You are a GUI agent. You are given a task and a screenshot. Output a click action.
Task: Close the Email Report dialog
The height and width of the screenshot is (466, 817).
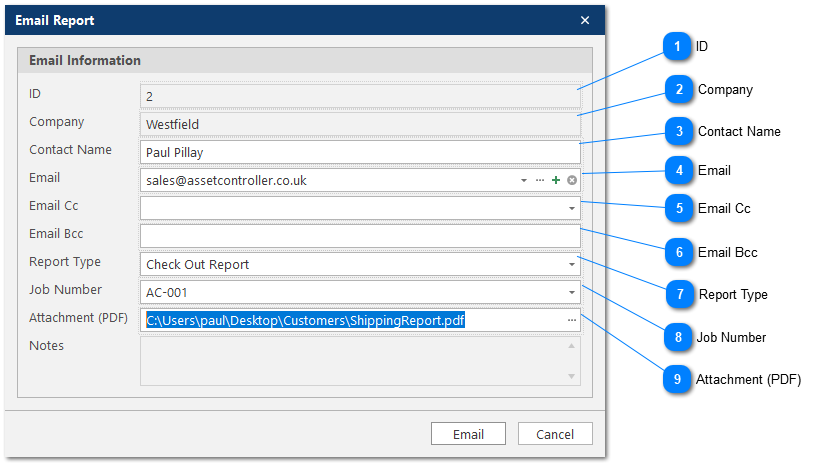[585, 20]
